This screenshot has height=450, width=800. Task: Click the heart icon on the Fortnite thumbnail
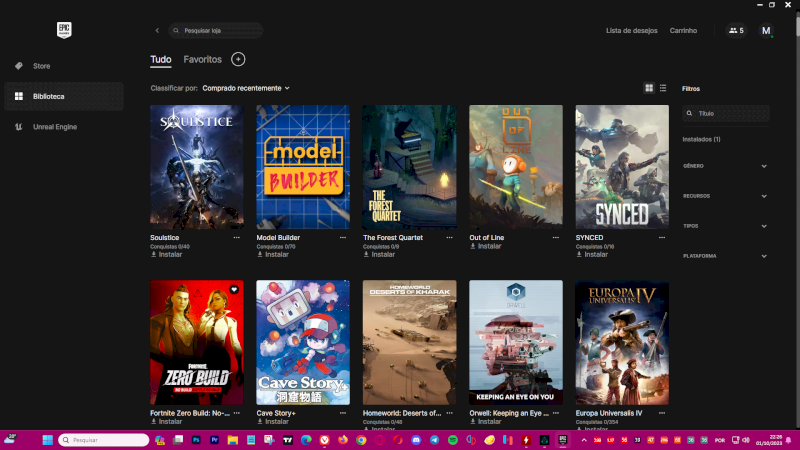[x=234, y=289]
